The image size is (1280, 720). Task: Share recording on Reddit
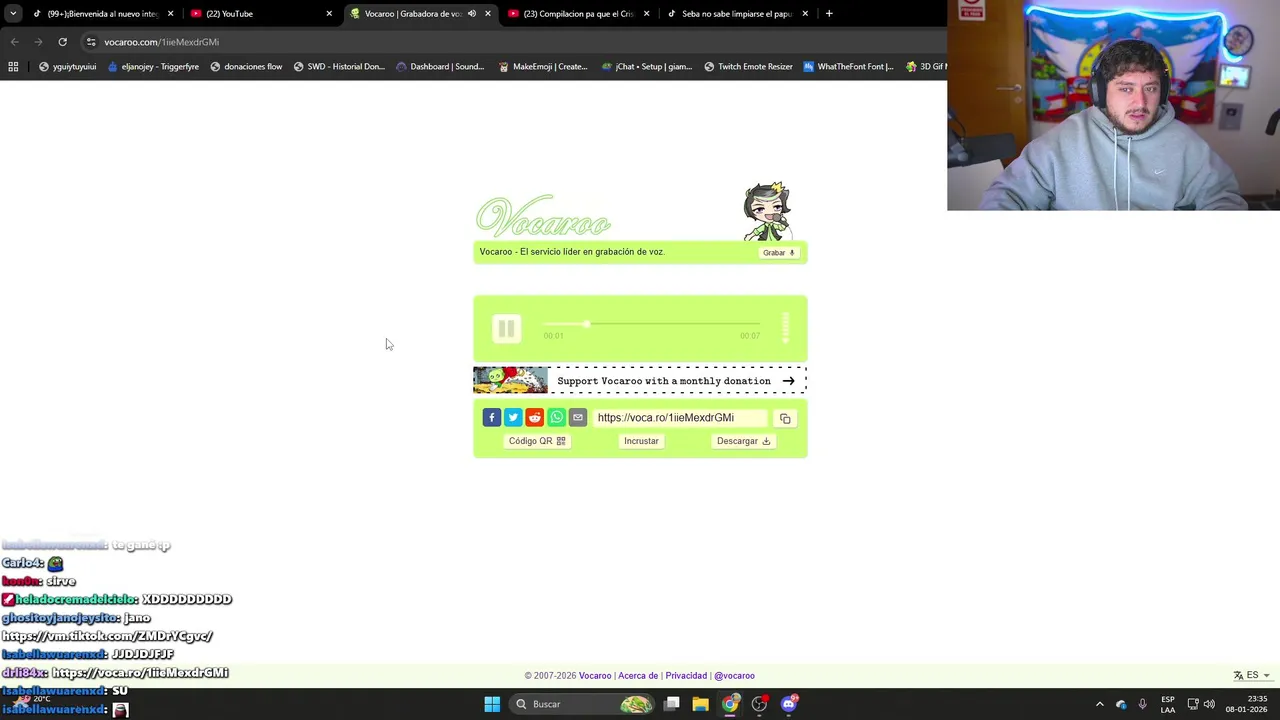coord(535,417)
